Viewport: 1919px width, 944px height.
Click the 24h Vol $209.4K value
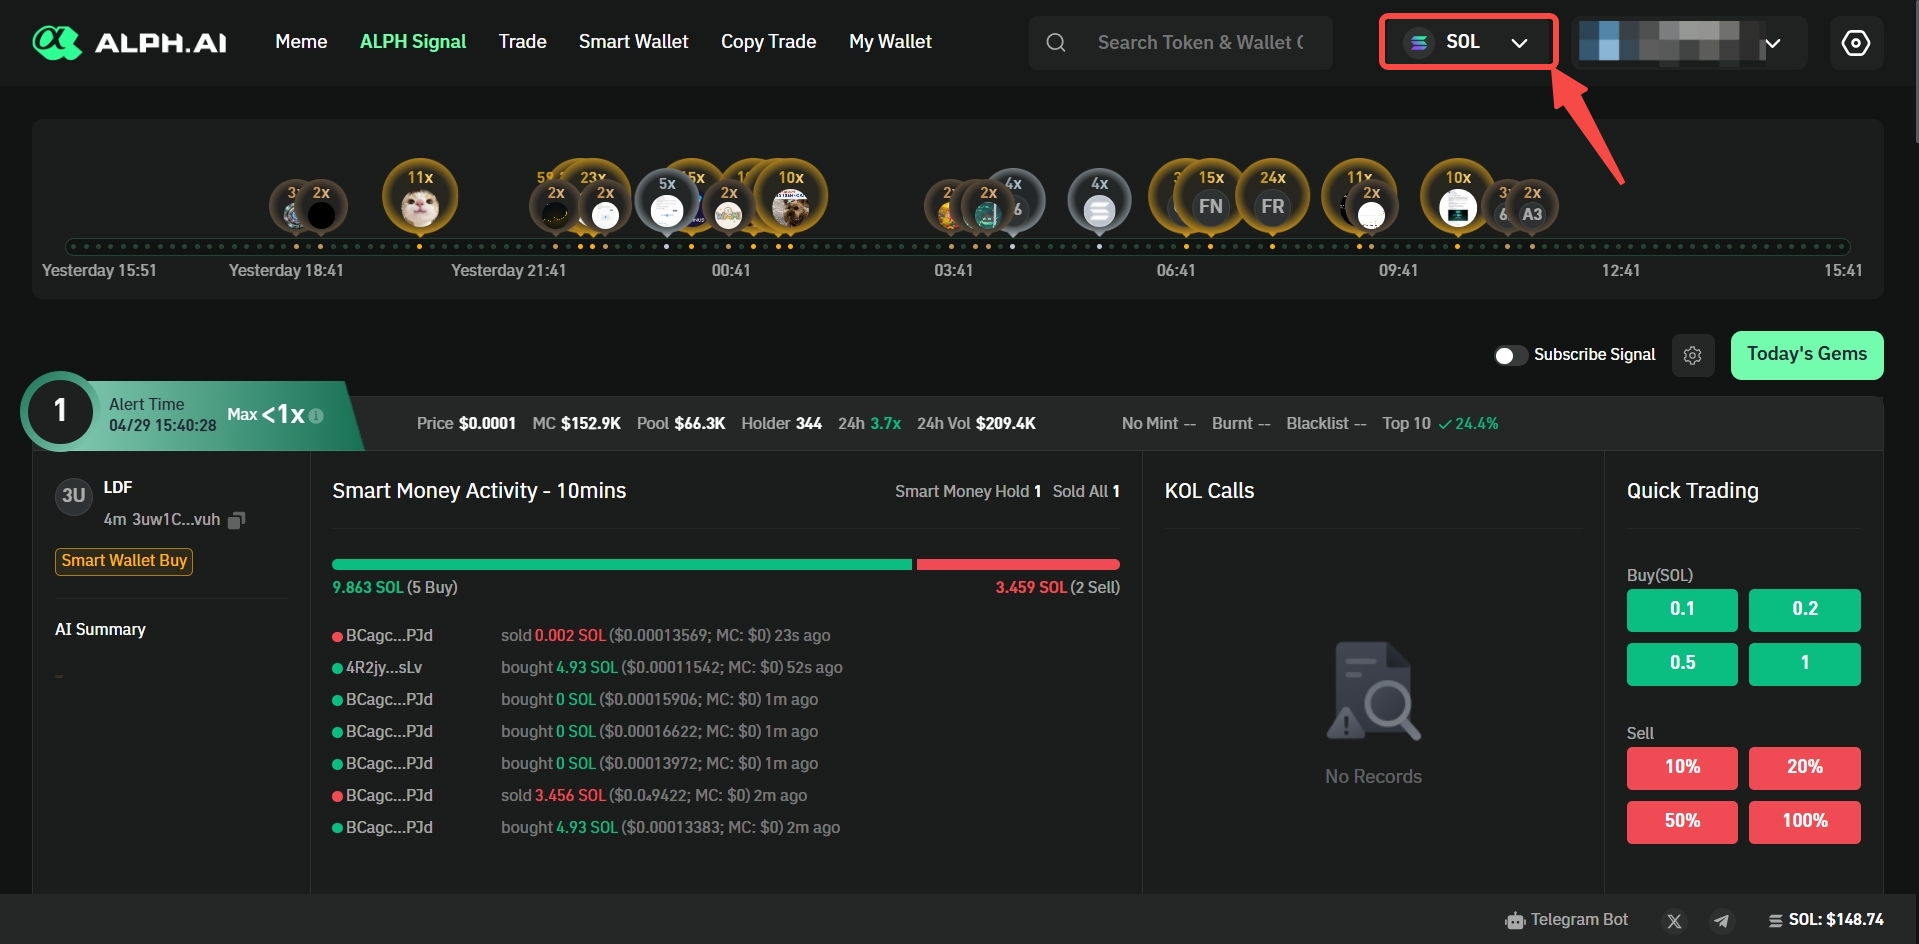click(976, 424)
